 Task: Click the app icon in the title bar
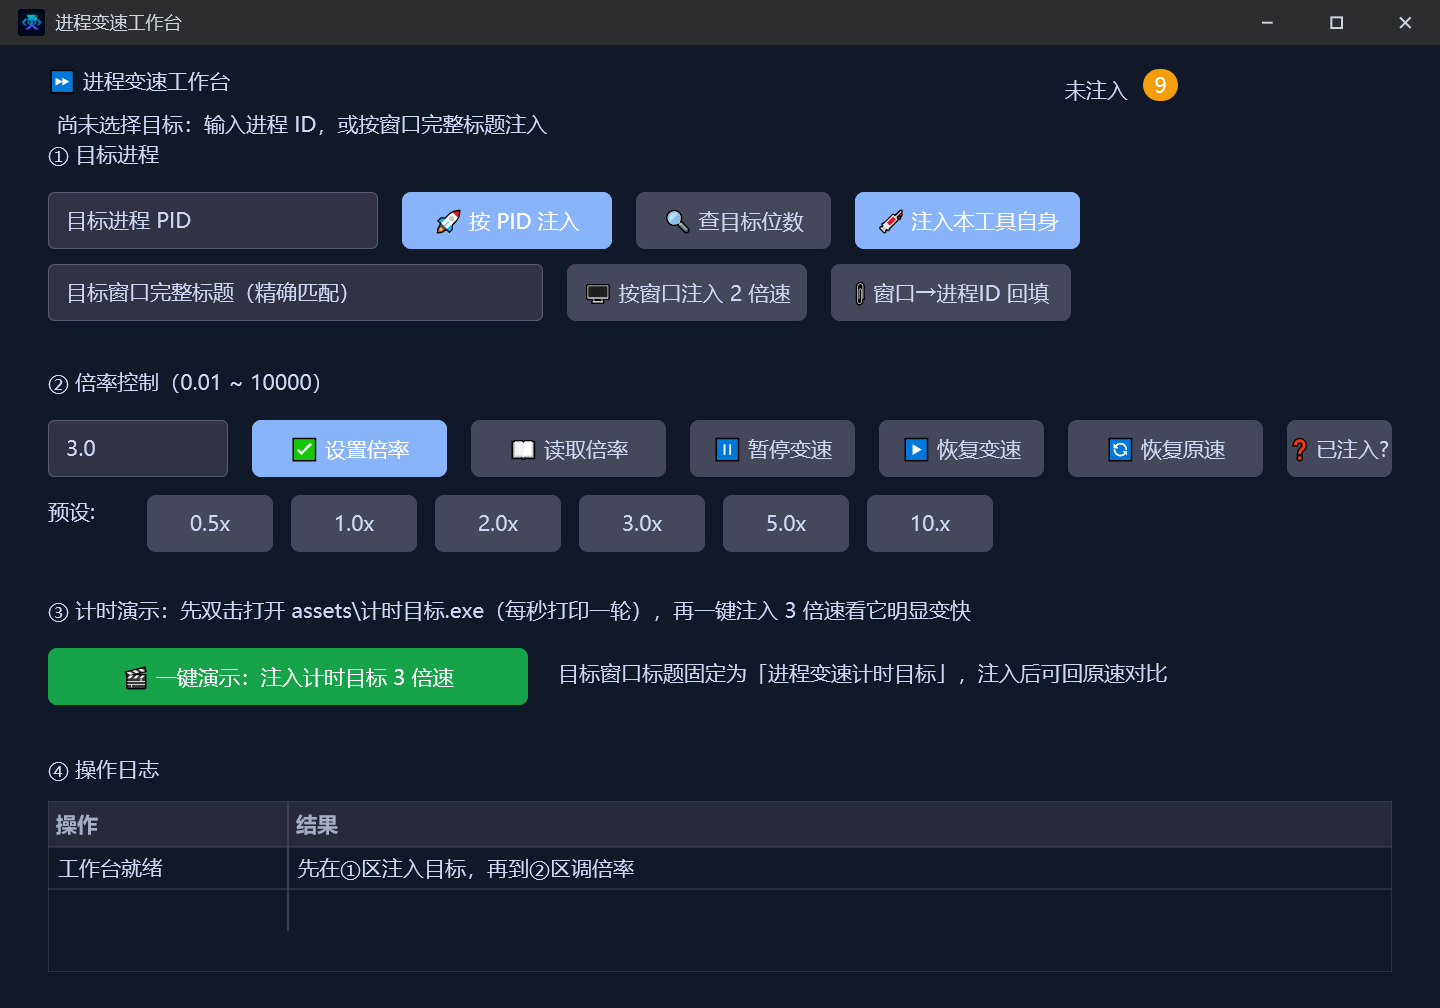click(31, 22)
